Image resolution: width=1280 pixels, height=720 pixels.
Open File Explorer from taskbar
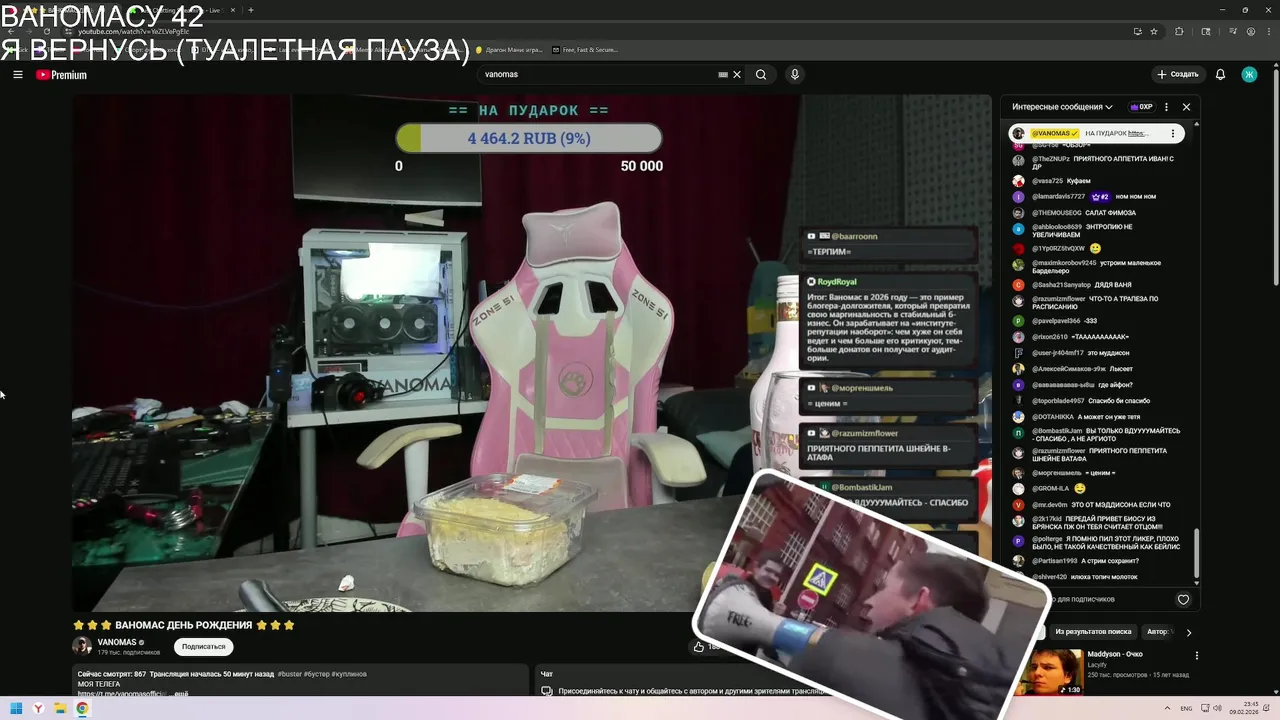(x=60, y=708)
